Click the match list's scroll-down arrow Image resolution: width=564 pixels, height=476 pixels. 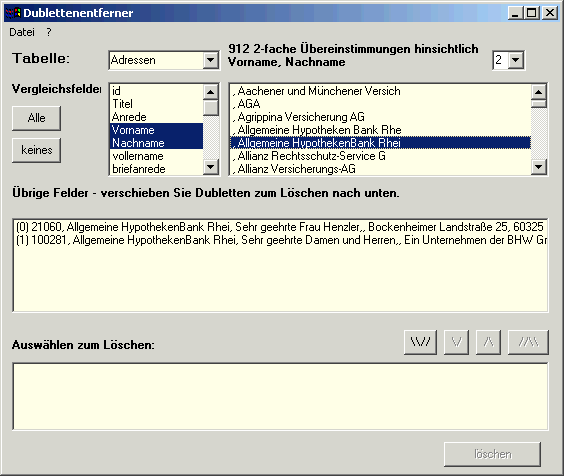click(538, 167)
